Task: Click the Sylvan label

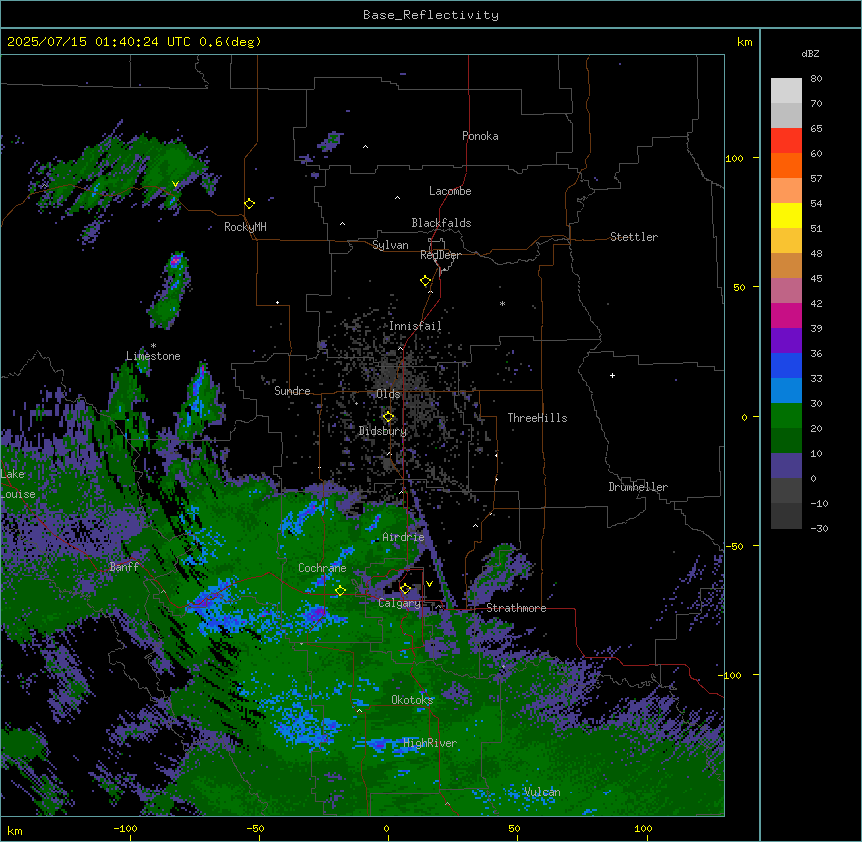Action: tap(390, 245)
